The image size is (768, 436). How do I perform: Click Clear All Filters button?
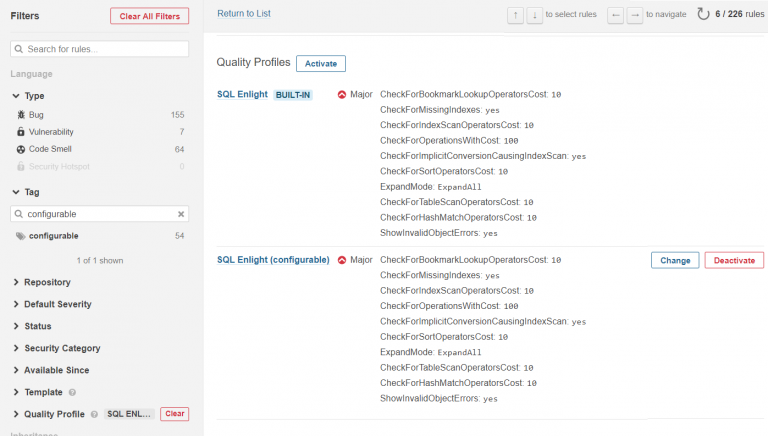(149, 16)
